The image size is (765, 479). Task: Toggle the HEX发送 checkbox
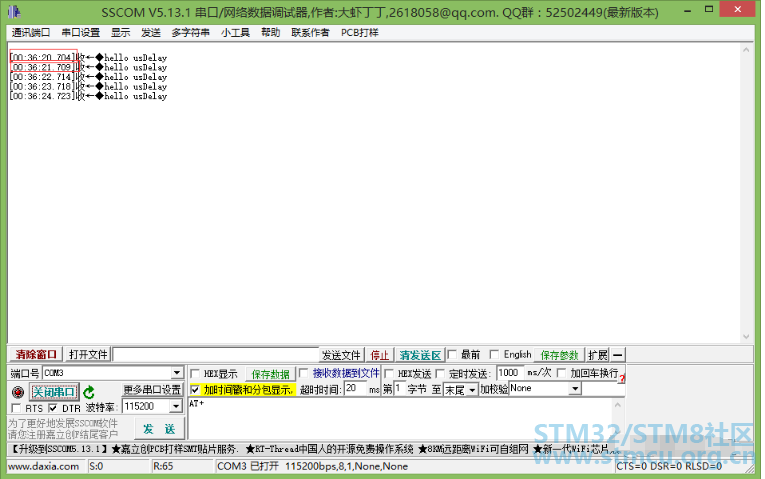coord(389,374)
